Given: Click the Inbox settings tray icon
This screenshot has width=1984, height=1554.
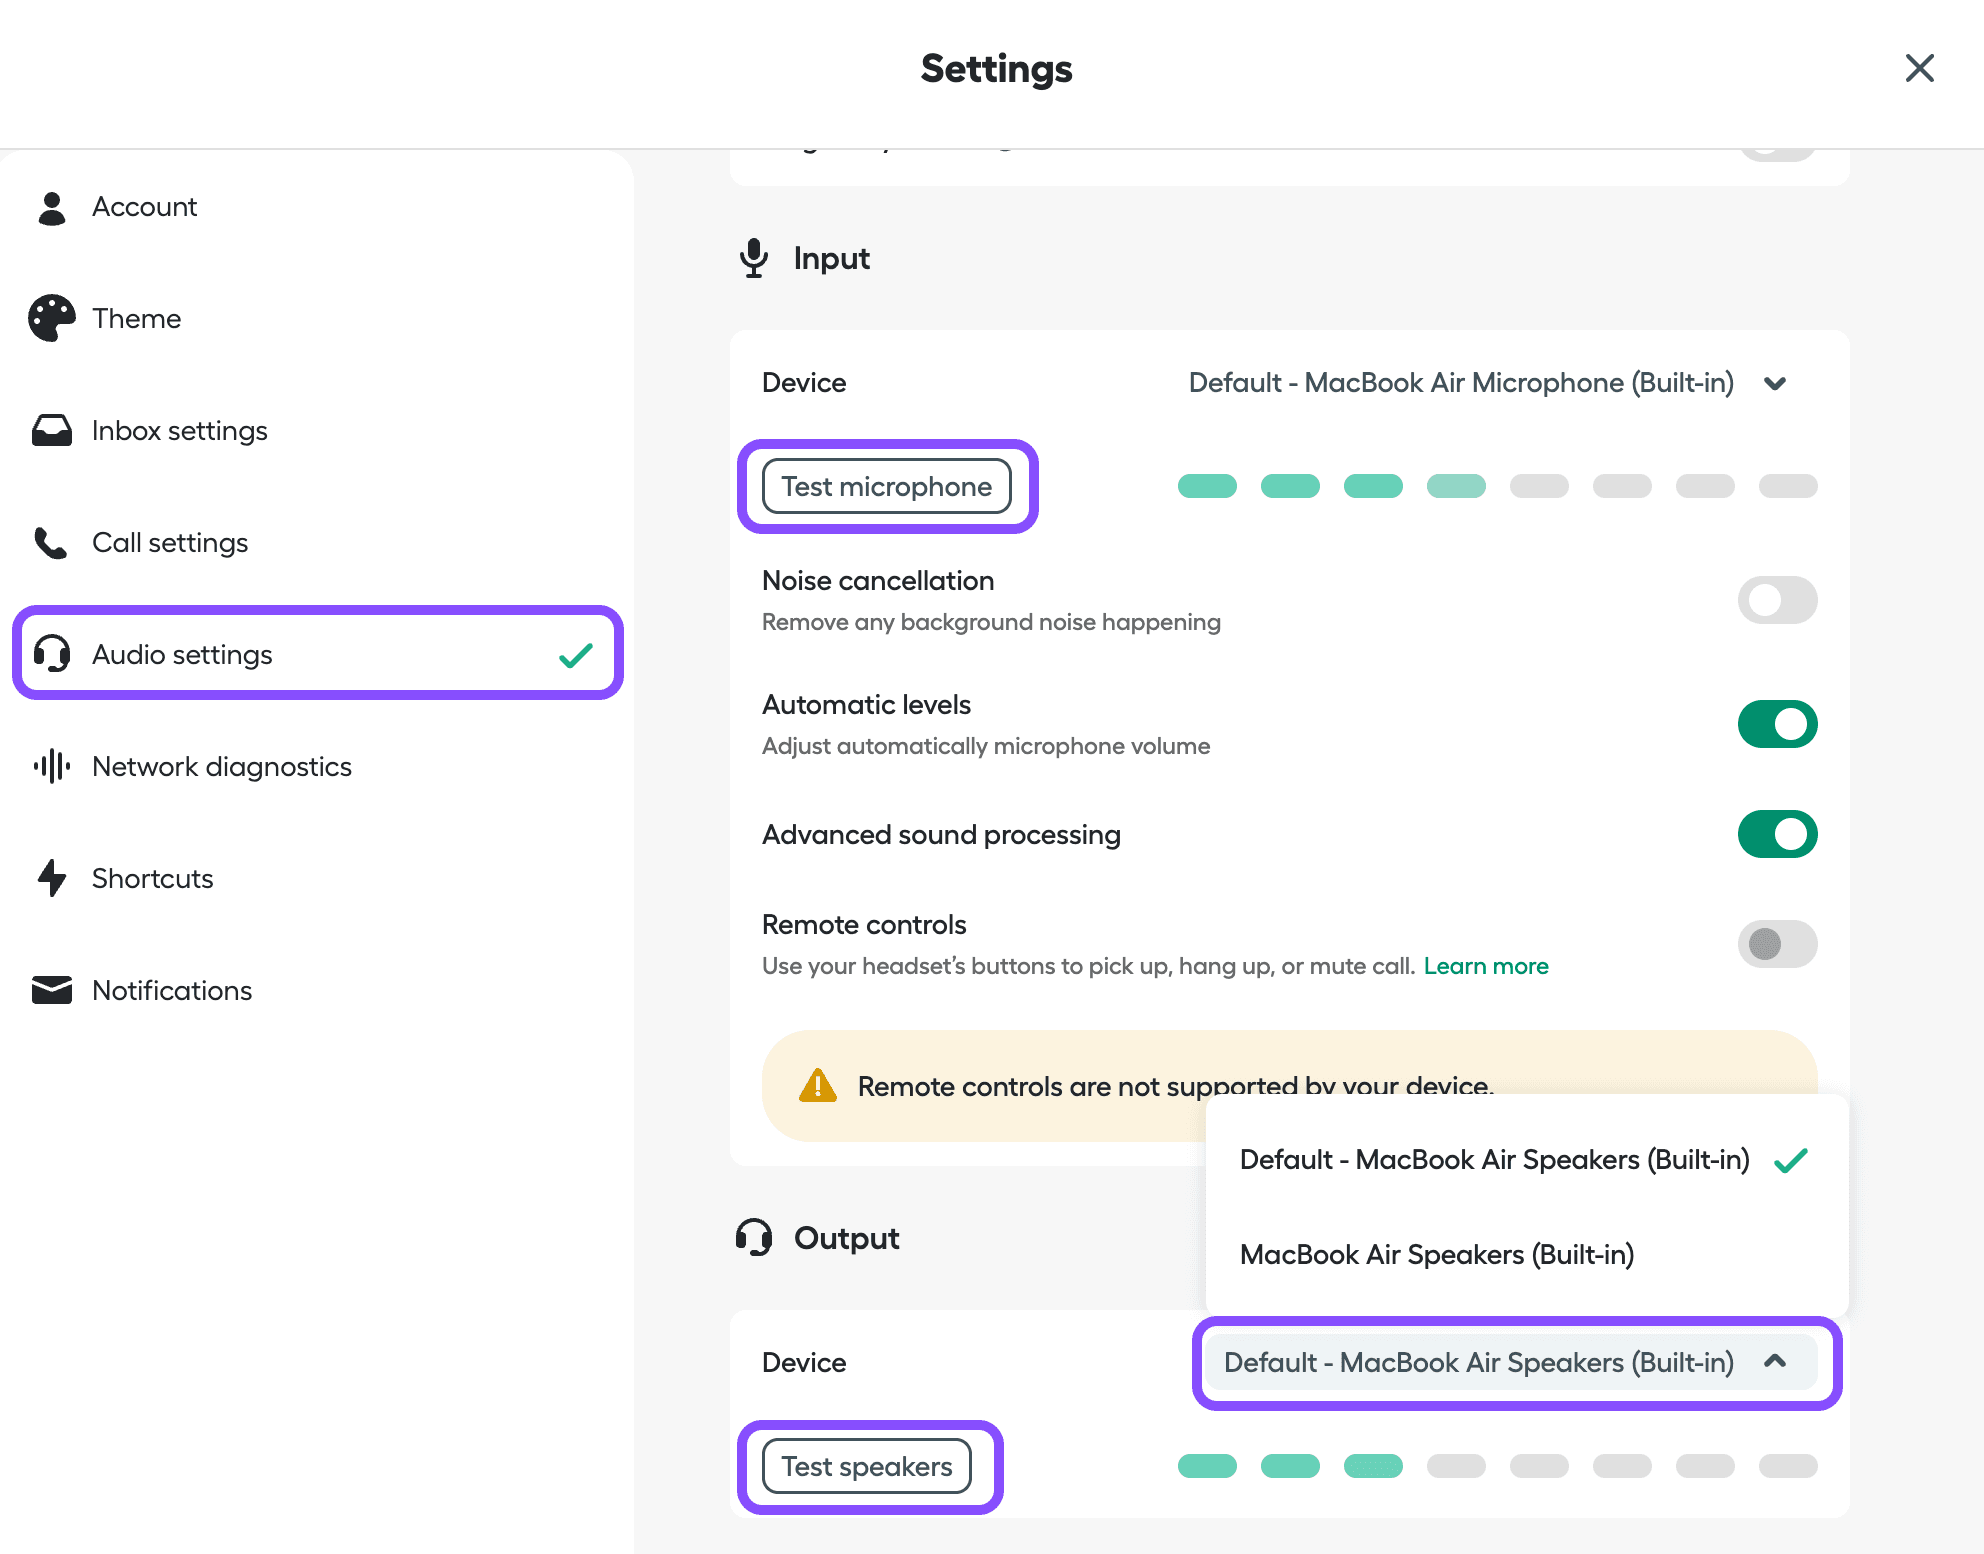Looking at the screenshot, I should click(50, 430).
